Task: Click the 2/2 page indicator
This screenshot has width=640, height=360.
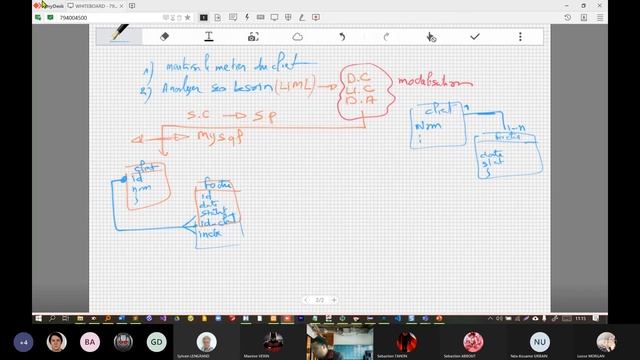Action: tap(320, 300)
